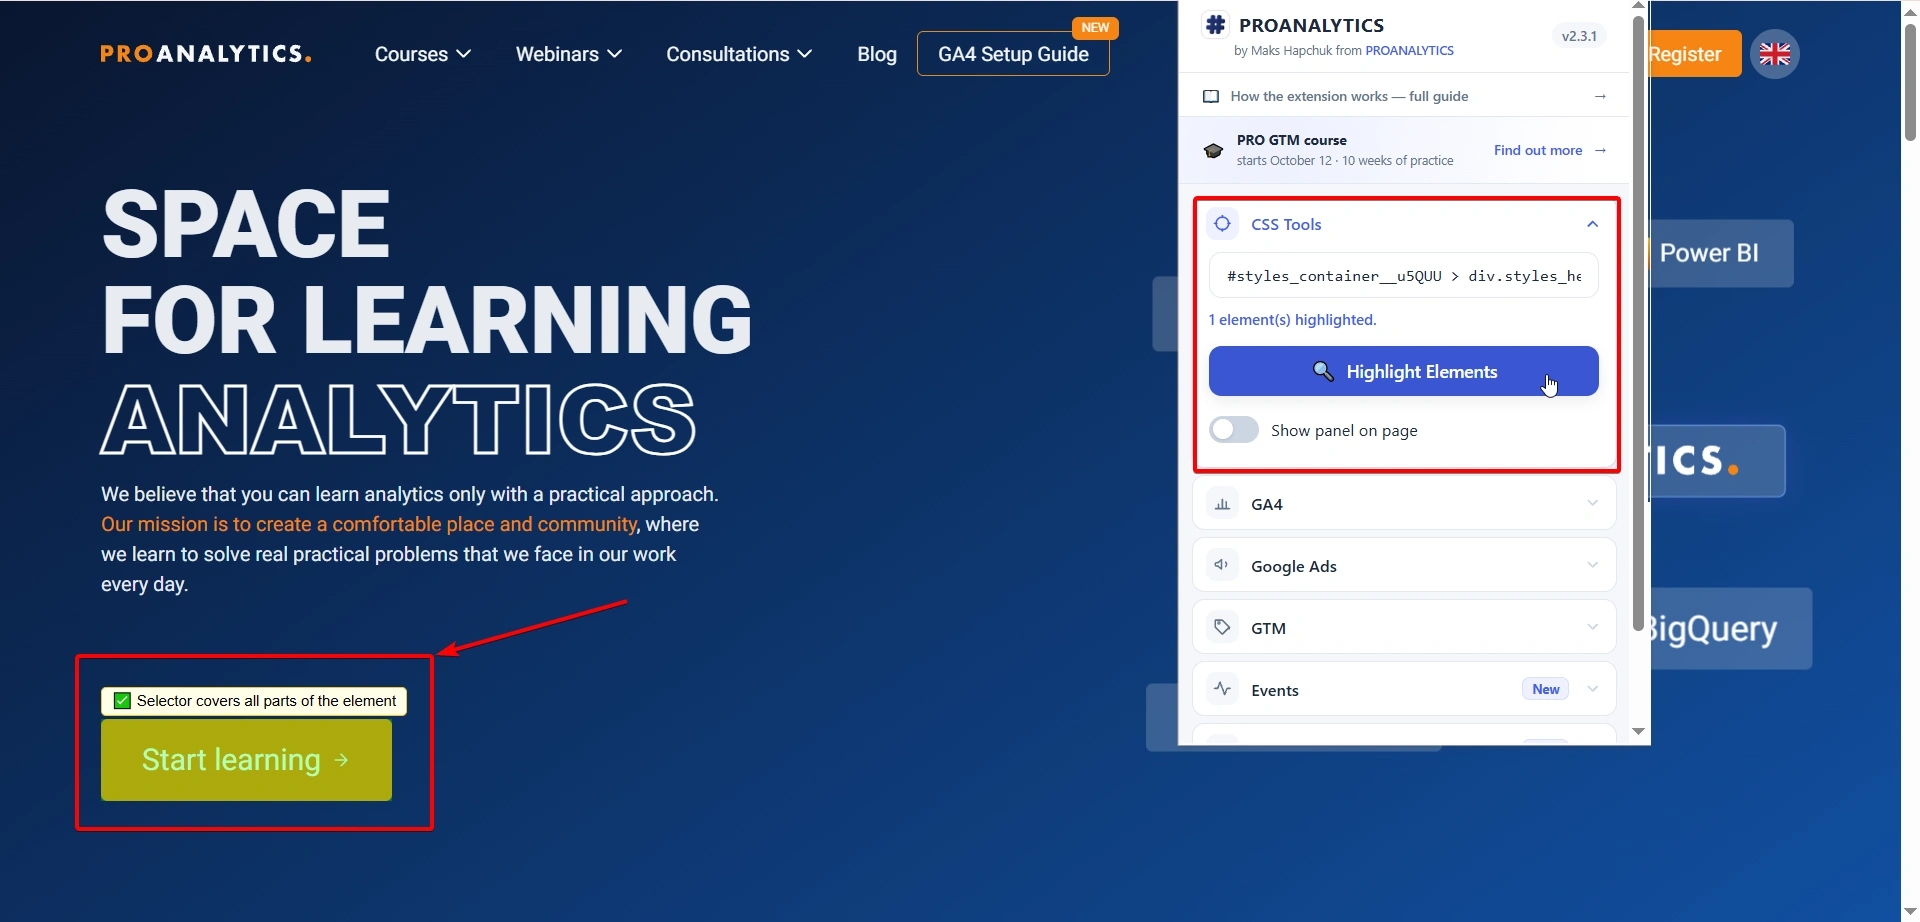Click the extension popup scrollbar thumb
Viewport: 1920px width, 922px height.
pyautogui.click(x=1638, y=322)
